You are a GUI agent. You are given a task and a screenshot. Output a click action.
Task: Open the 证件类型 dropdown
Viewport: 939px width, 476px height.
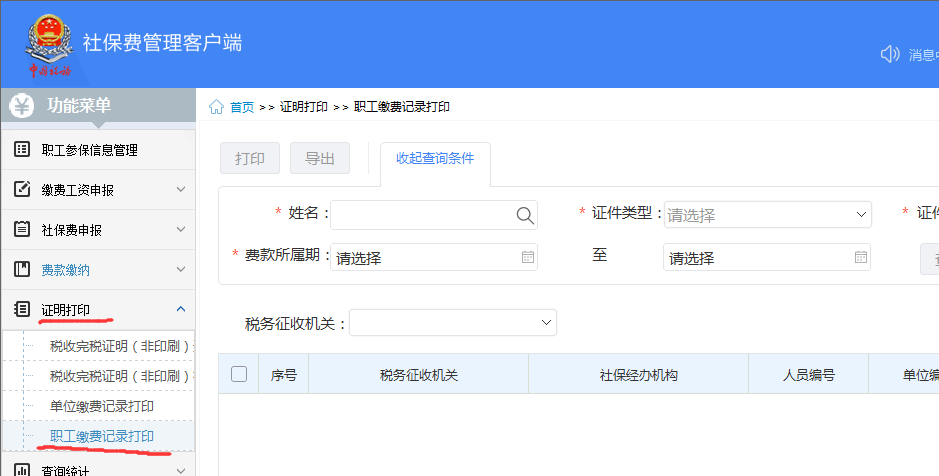767,215
